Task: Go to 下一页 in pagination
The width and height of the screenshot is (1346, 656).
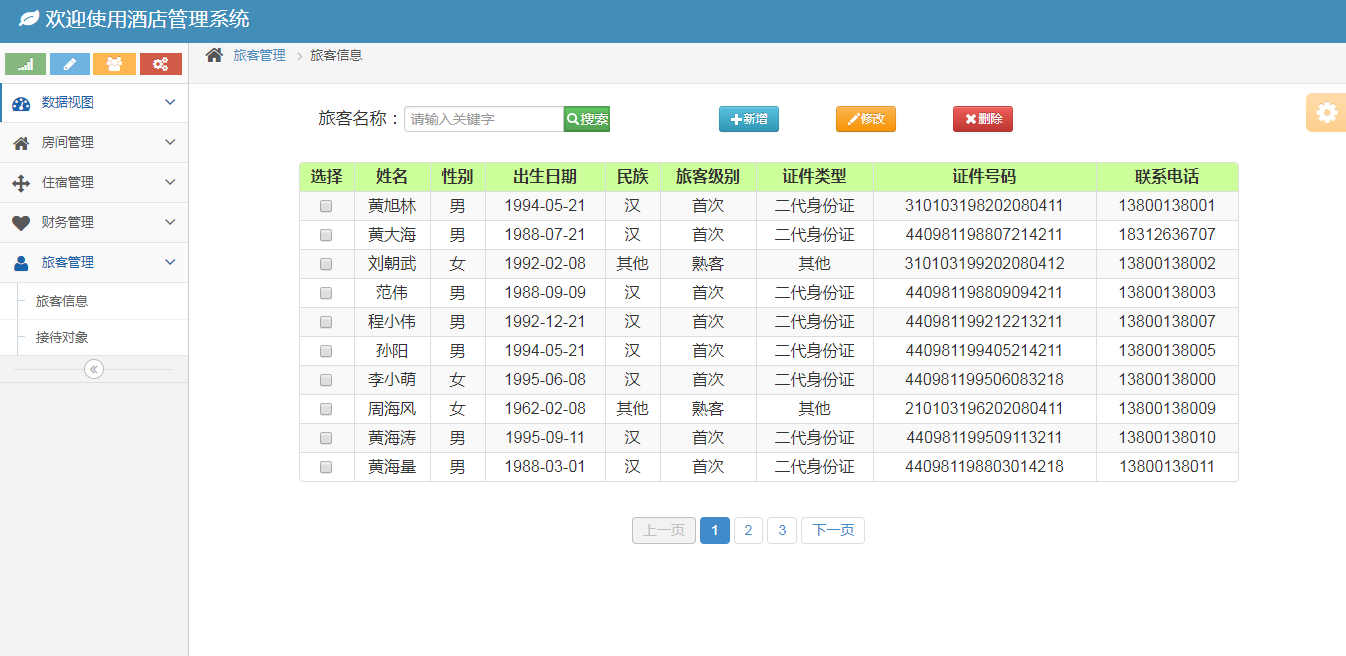Action: [833, 531]
